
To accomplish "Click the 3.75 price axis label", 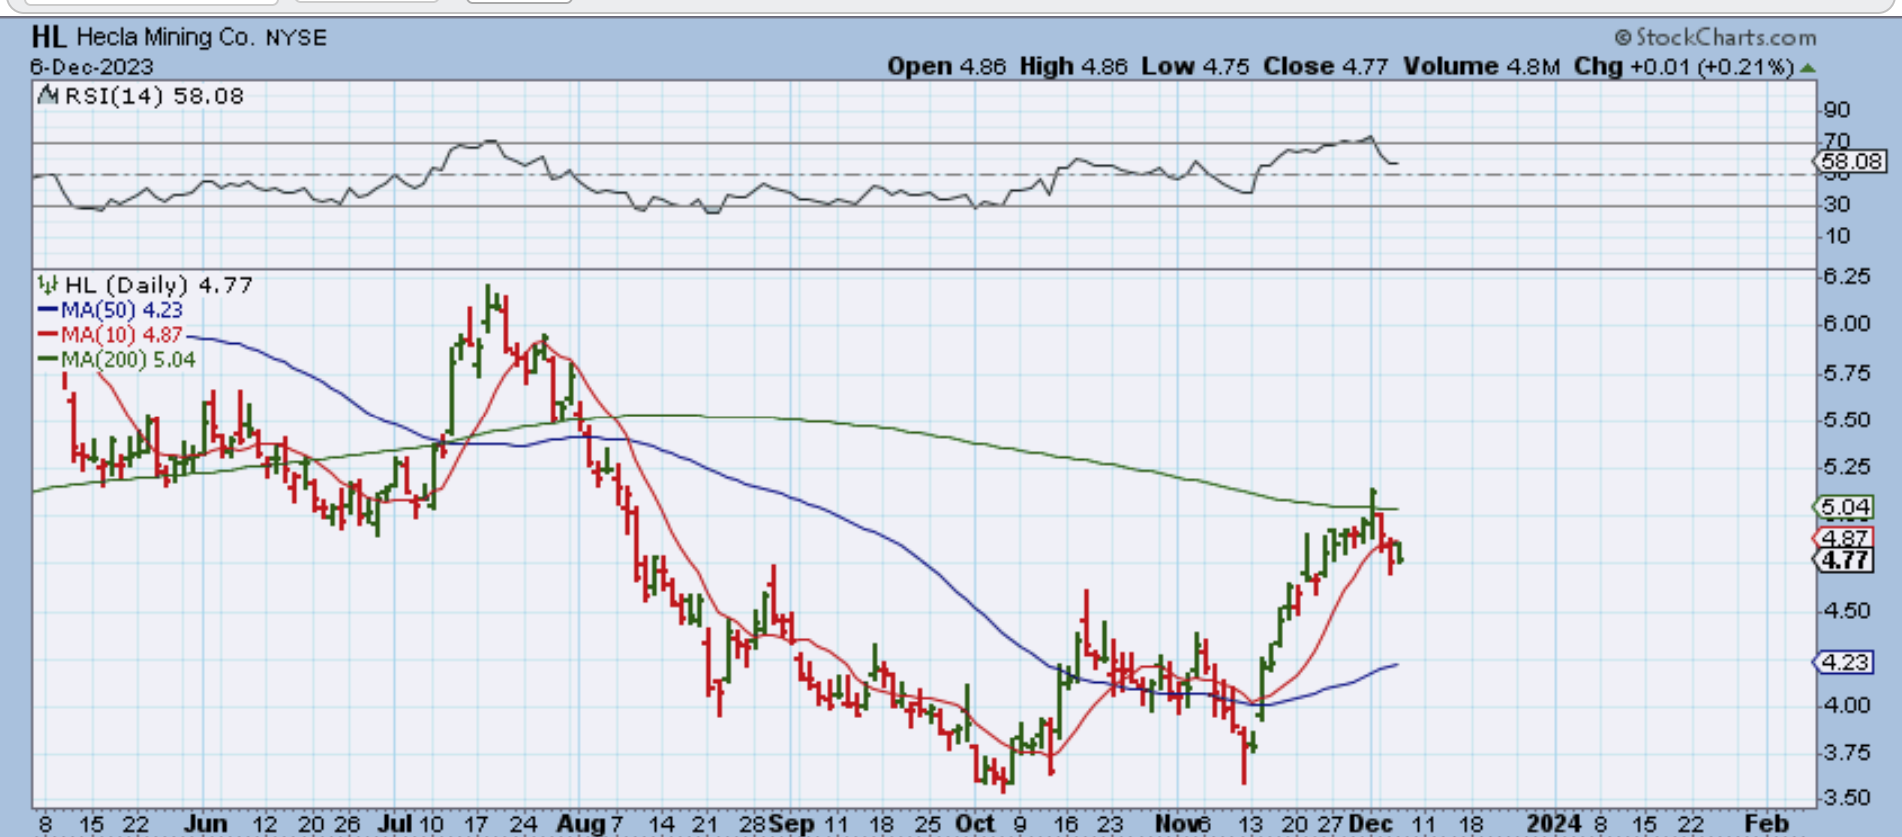I will [1847, 753].
